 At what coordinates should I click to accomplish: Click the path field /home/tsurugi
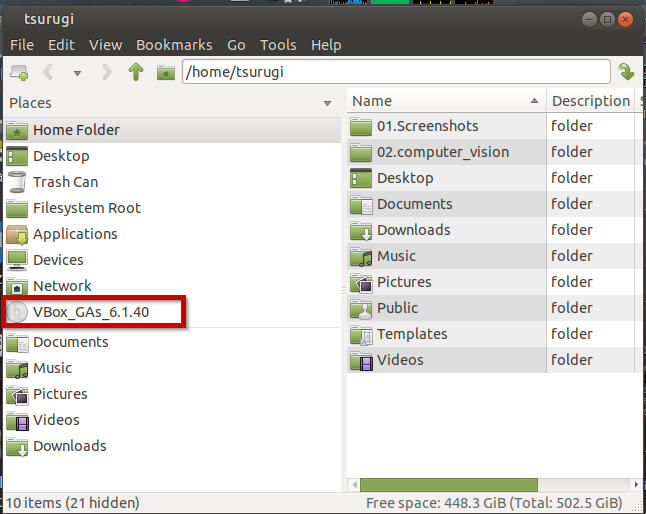[x=396, y=72]
